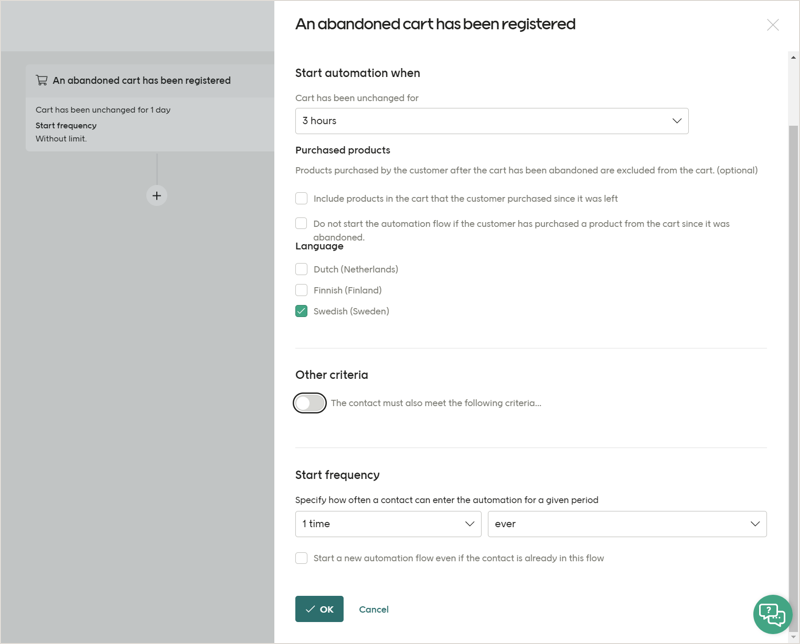Enable 'The contact must also meet the following criteria'
This screenshot has height=644, width=800.
click(311, 402)
